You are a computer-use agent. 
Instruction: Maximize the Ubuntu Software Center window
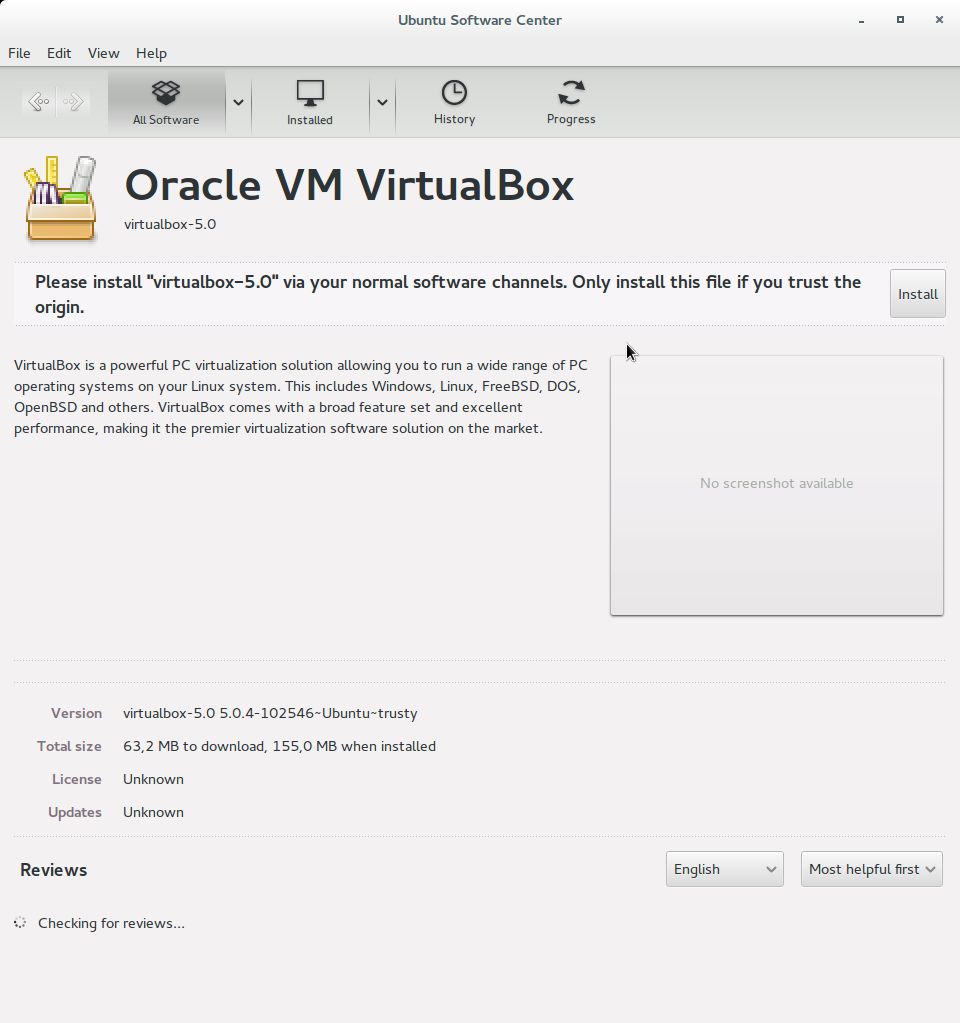pos(900,20)
